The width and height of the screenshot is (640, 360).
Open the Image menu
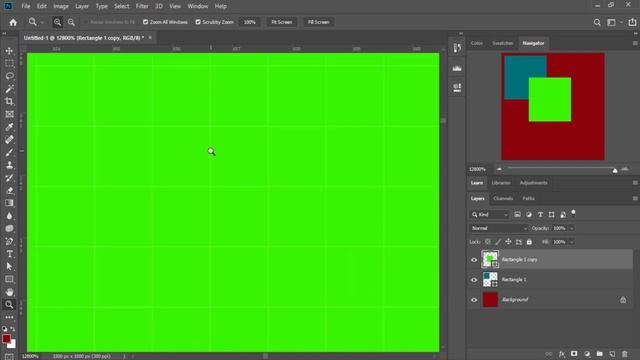[x=61, y=6]
